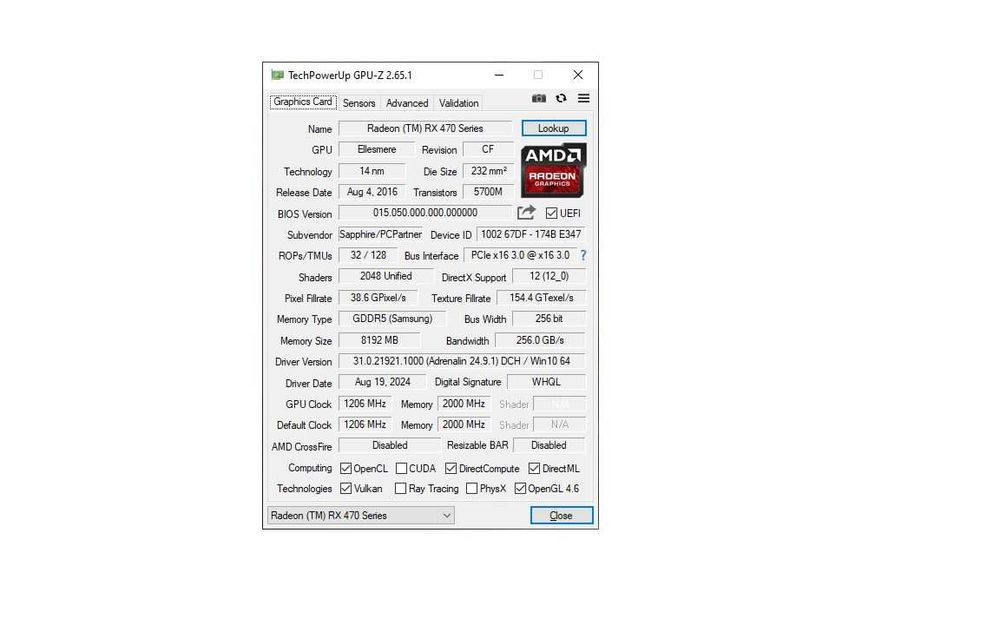Toggle the DirectML checkbox
The height and width of the screenshot is (625, 1000).
coord(534,468)
